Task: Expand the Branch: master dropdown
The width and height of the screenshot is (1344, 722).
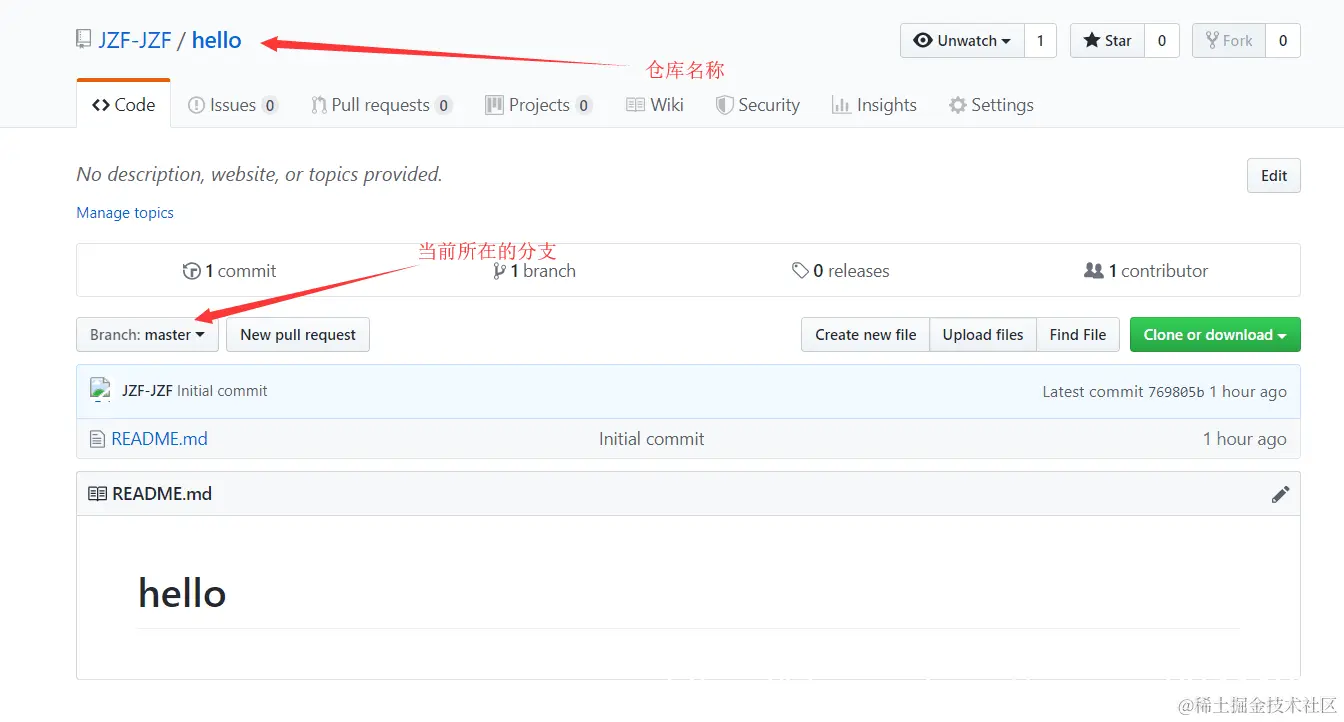Action: point(147,335)
